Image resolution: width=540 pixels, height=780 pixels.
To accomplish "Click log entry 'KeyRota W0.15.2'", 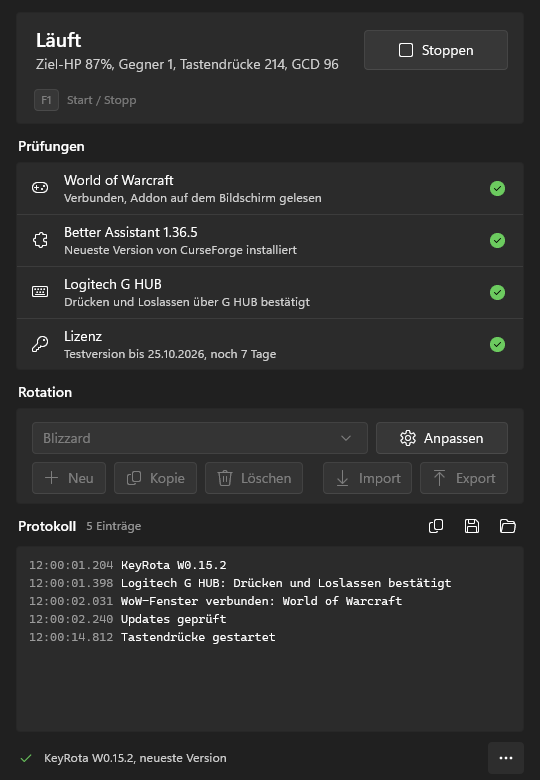I will 174,565.
